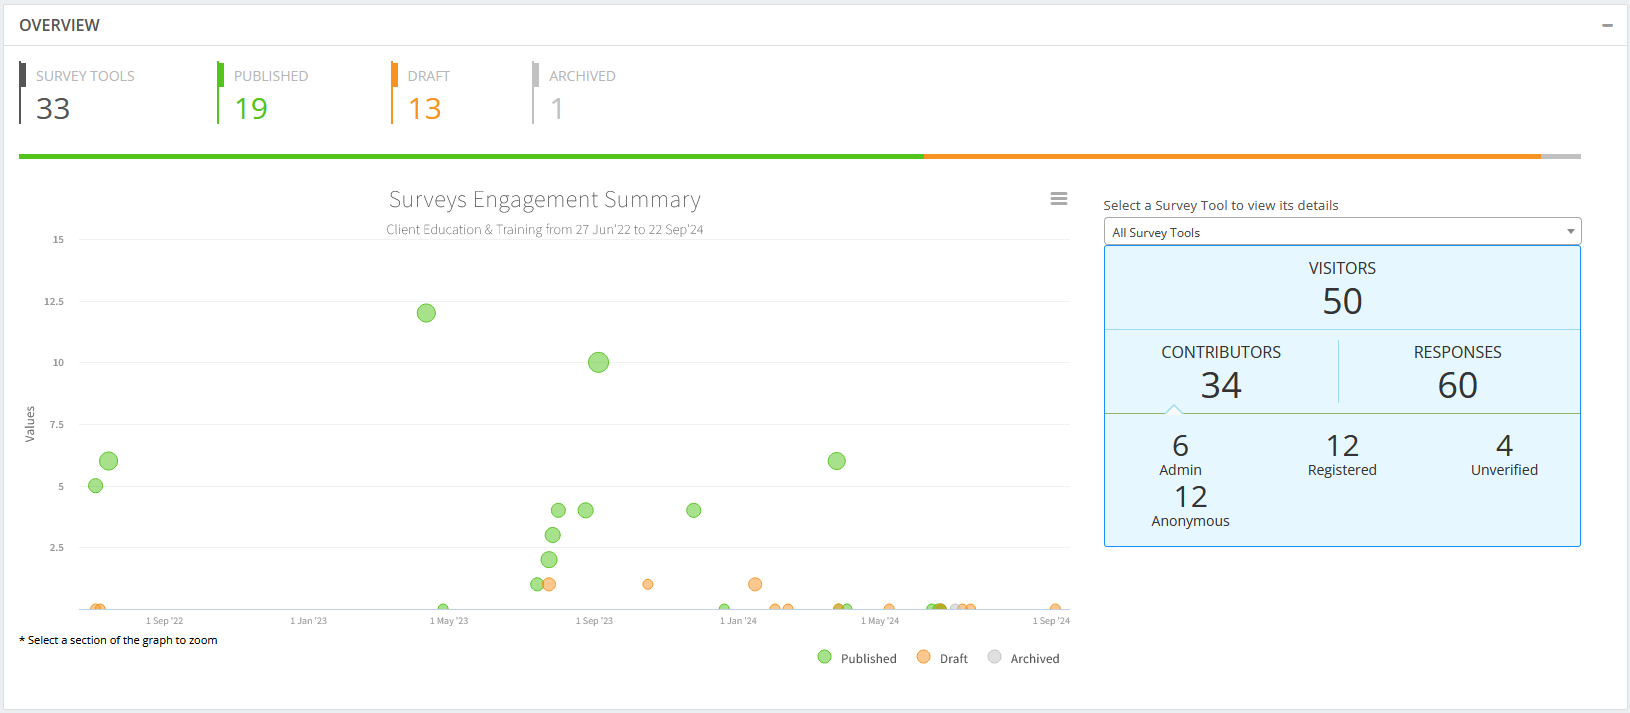Click the Unverified contributors count 4
The image size is (1630, 713).
pyautogui.click(x=1504, y=445)
